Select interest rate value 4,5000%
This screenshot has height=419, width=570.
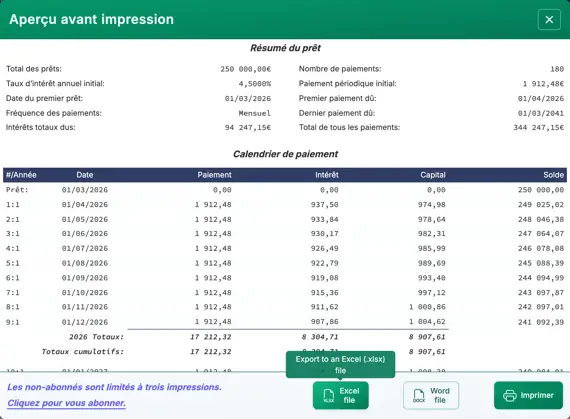(255, 84)
